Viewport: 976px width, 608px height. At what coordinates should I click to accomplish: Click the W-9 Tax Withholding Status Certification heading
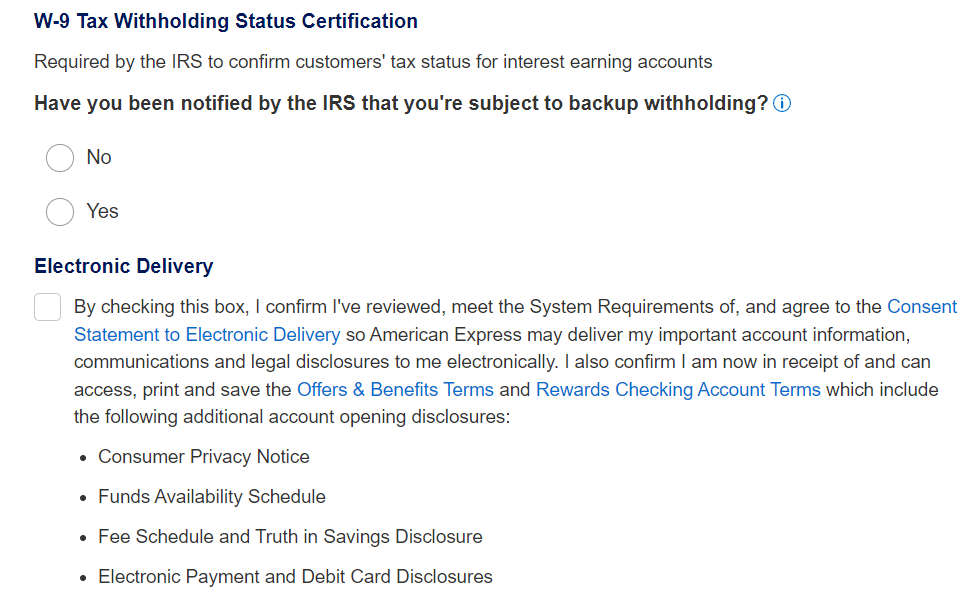pyautogui.click(x=226, y=21)
